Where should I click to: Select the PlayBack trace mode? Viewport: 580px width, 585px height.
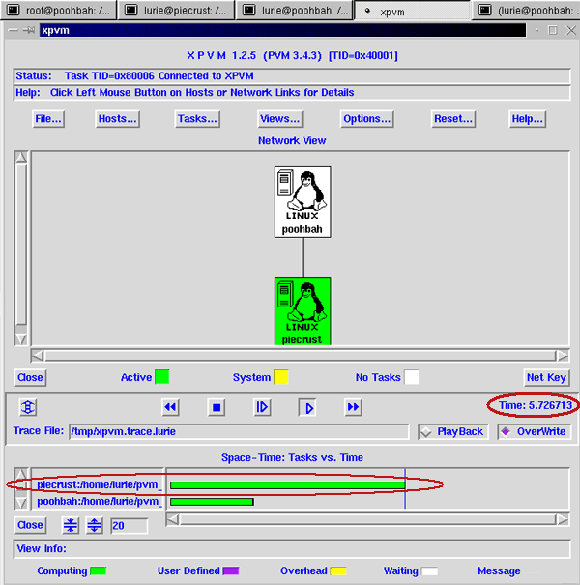[x=453, y=432]
